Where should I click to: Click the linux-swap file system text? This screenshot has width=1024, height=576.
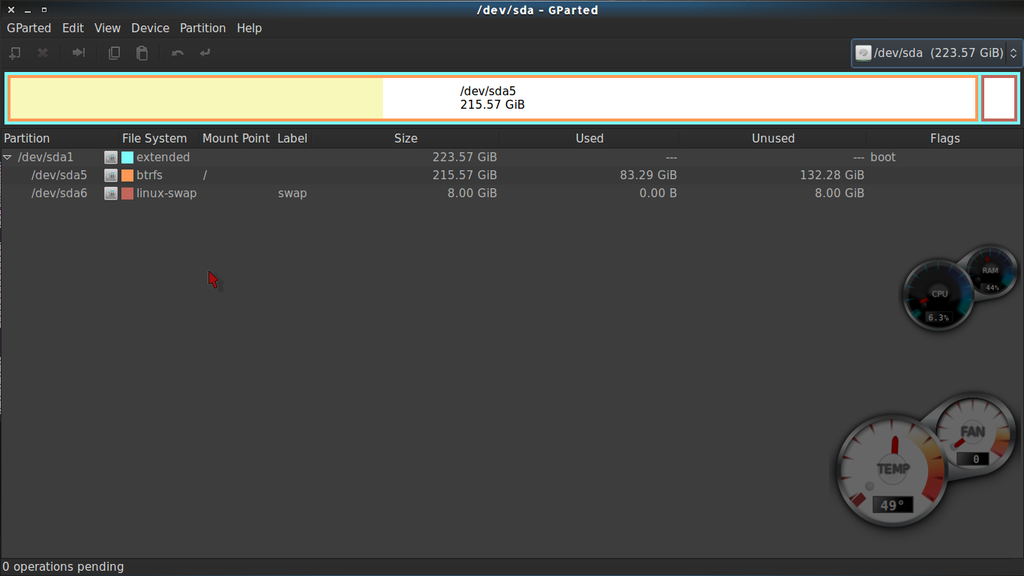(166, 193)
